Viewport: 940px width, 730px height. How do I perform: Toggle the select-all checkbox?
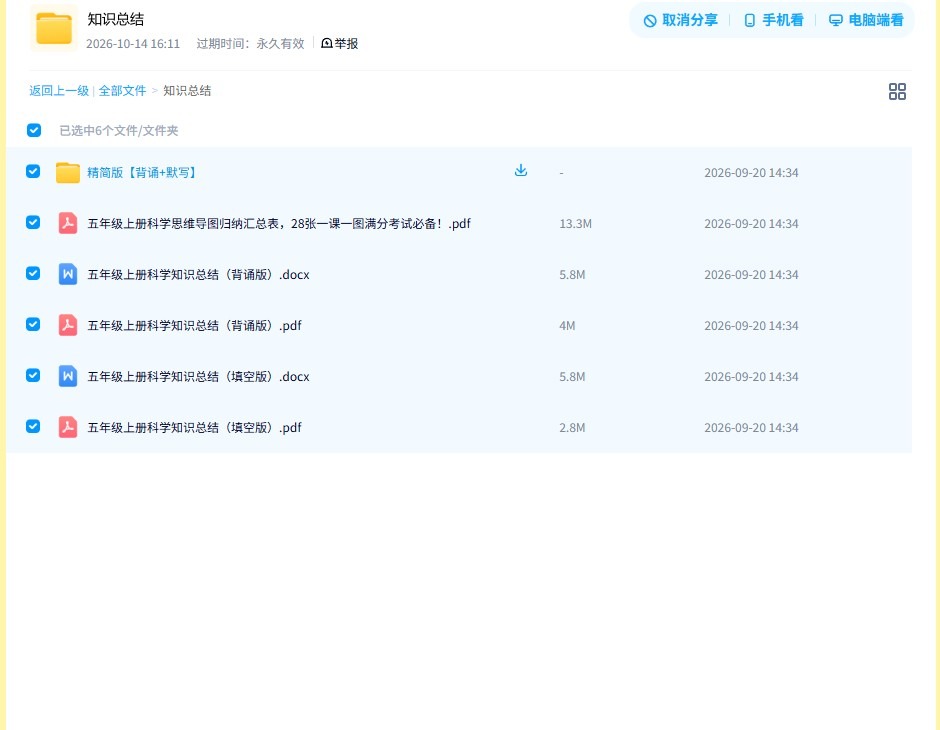pos(34,130)
